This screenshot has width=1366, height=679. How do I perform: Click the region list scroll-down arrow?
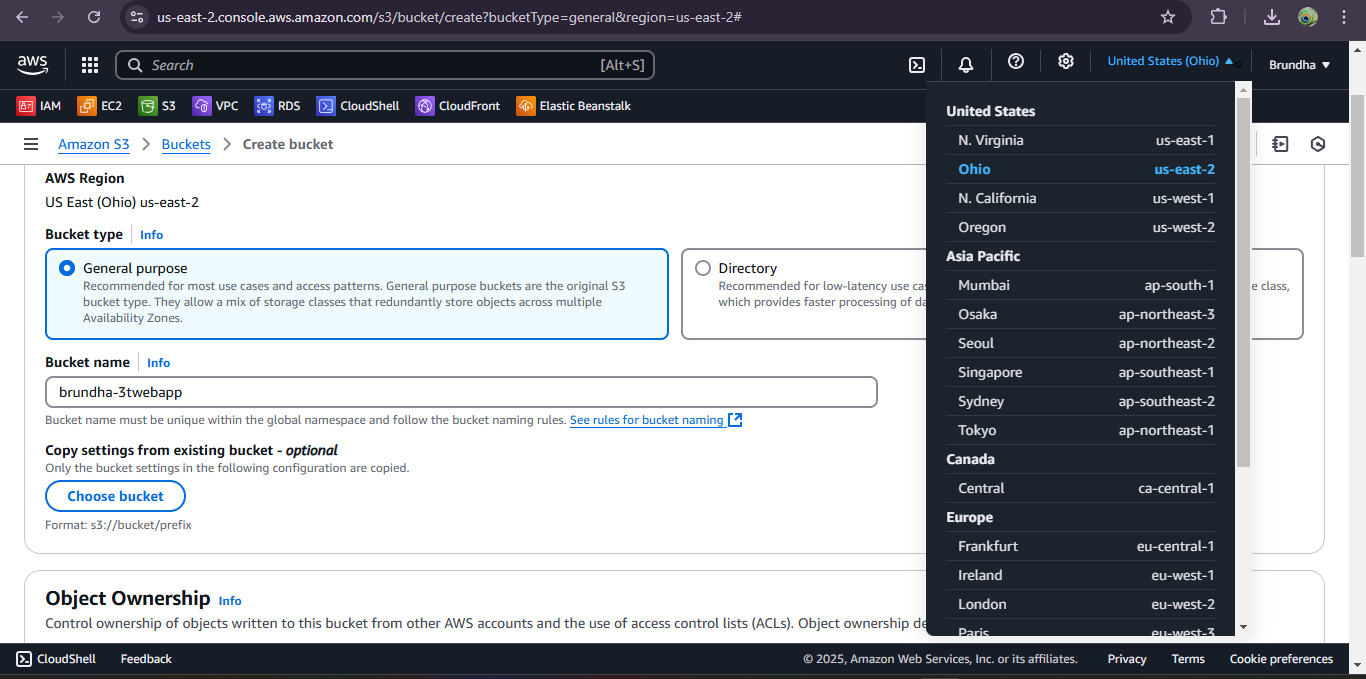tap(1243, 627)
